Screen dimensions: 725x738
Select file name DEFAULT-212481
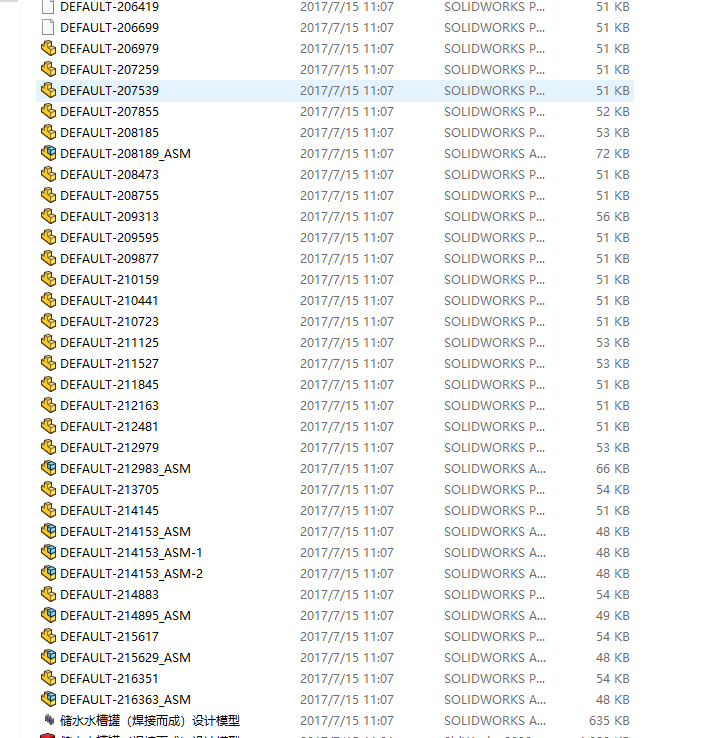click(x=109, y=426)
